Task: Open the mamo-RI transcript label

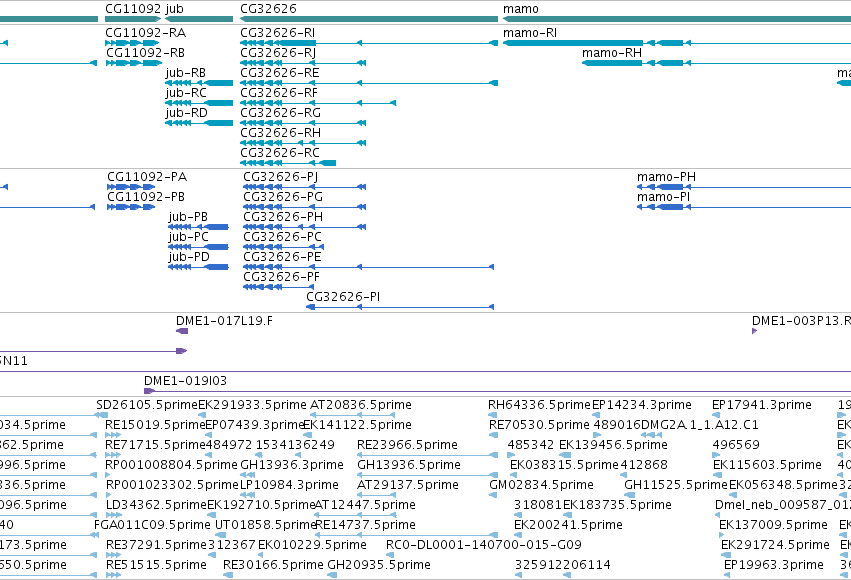Action: pos(530,33)
